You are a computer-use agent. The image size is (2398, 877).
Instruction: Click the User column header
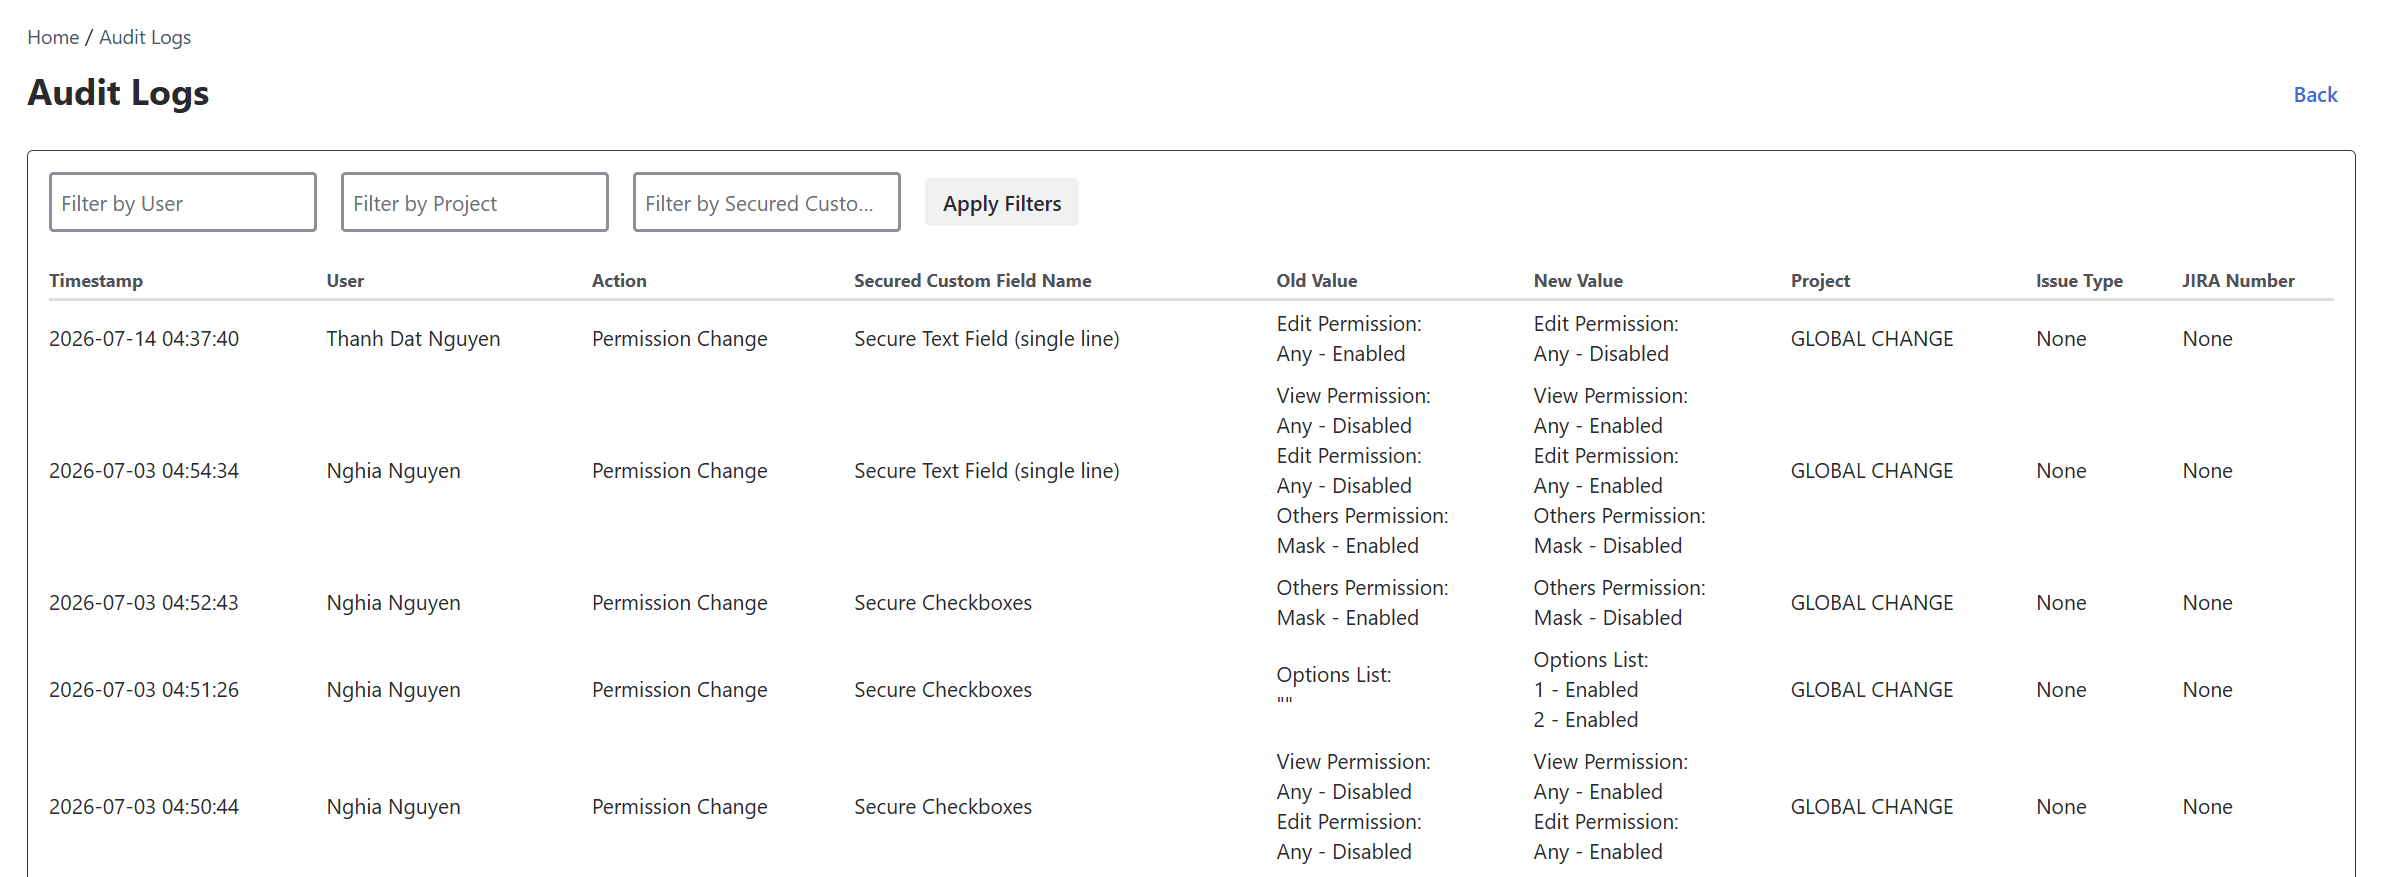click(345, 281)
